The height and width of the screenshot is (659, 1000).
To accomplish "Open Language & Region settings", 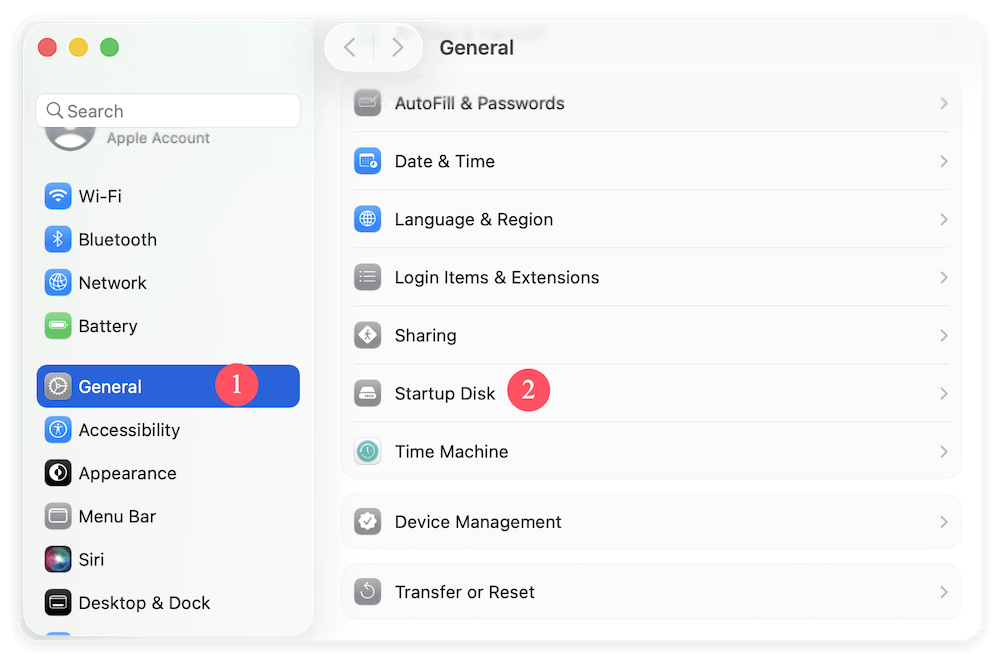I will [x=473, y=219].
